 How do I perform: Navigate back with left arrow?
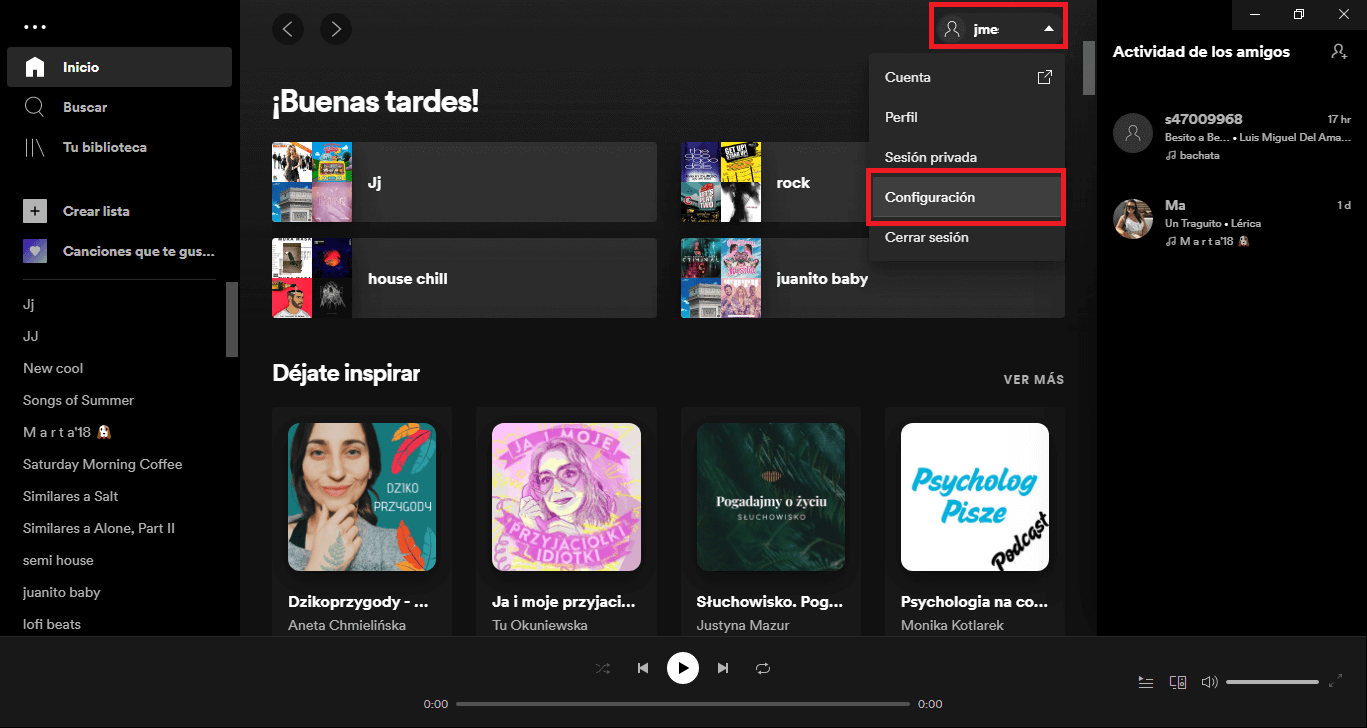click(x=288, y=29)
